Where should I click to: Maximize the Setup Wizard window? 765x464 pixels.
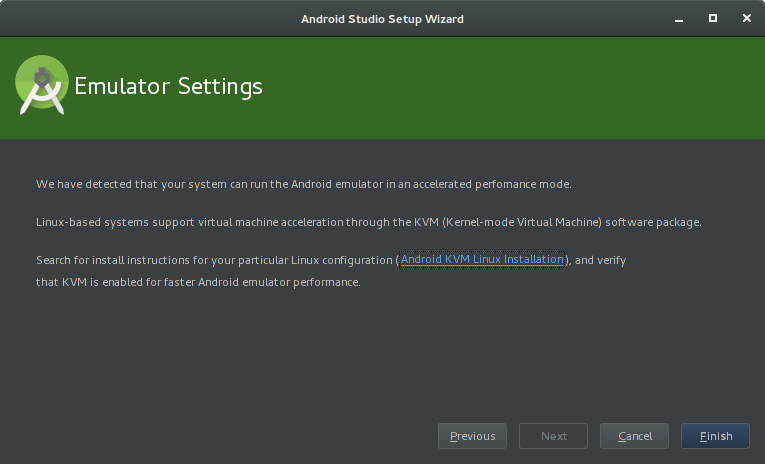[713, 19]
